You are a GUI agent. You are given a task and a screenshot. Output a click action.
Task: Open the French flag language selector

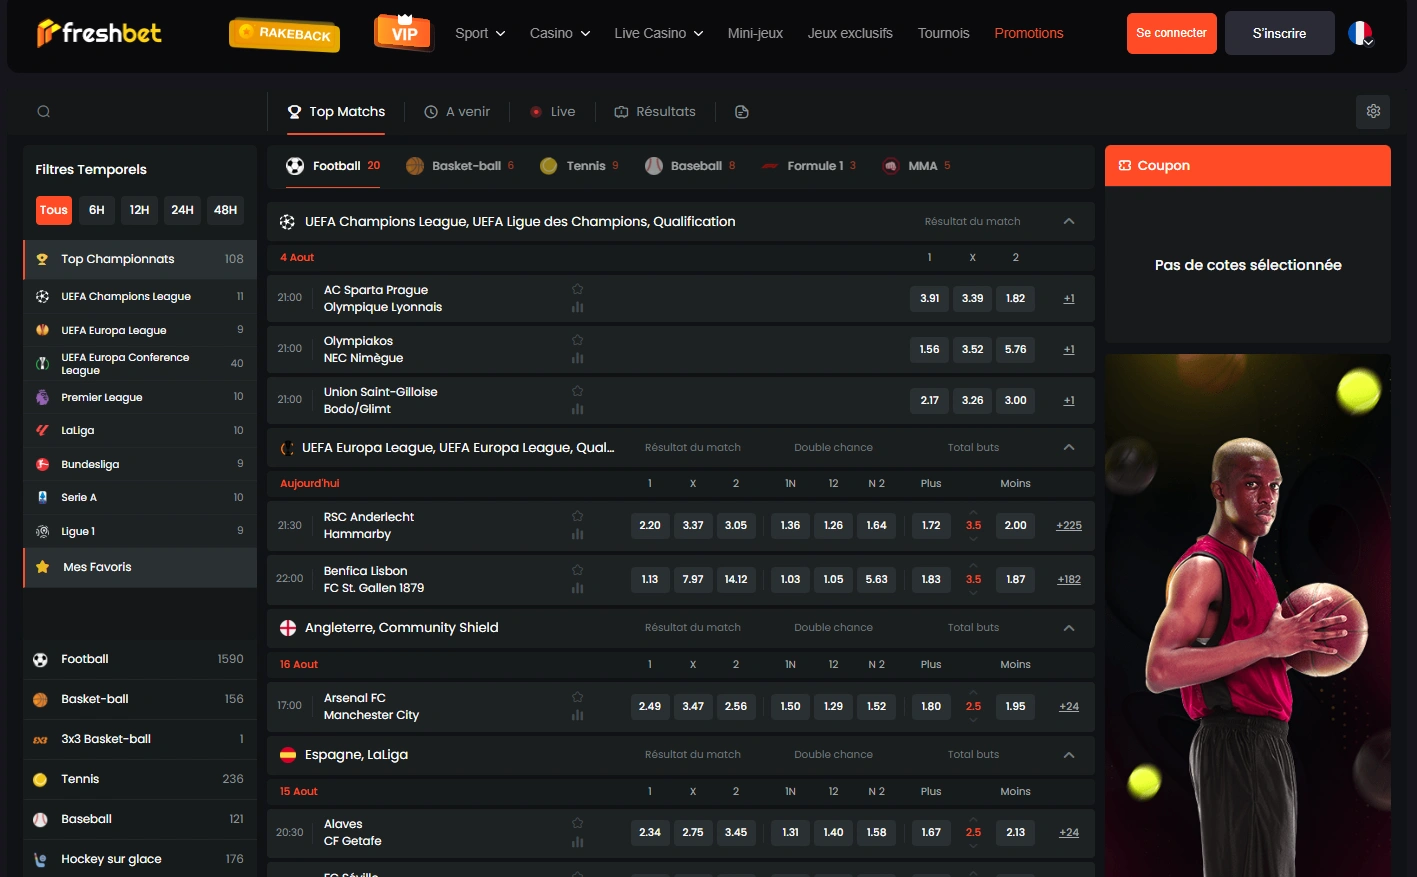coord(1360,34)
